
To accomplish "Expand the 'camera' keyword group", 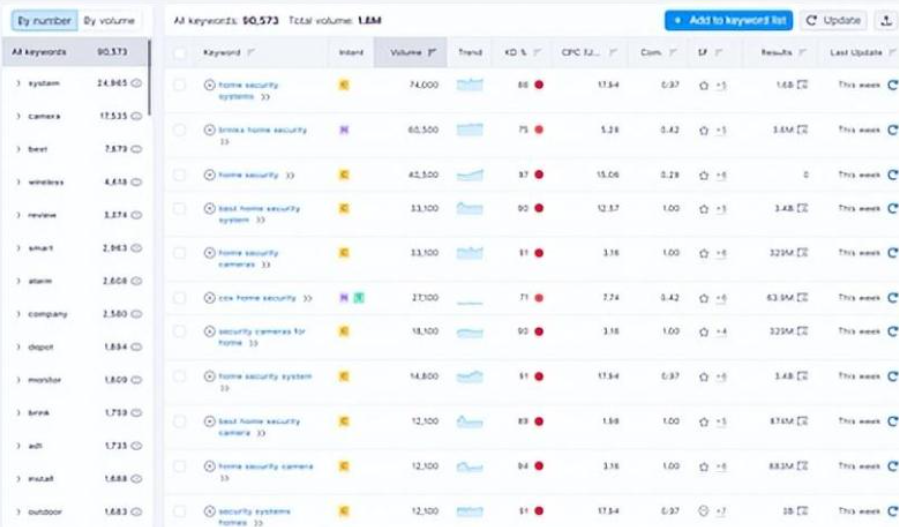I will pyautogui.click(x=18, y=116).
